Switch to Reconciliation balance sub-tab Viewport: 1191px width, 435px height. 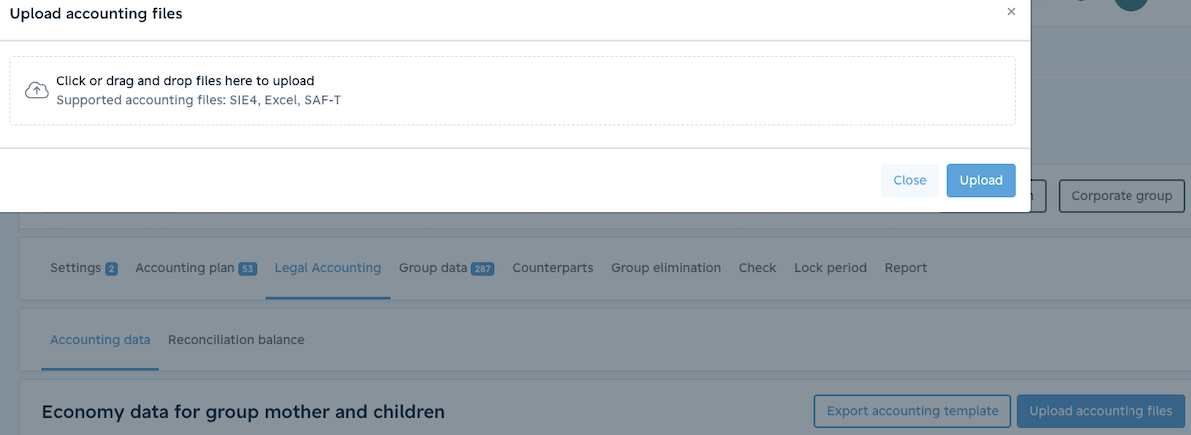pos(236,340)
